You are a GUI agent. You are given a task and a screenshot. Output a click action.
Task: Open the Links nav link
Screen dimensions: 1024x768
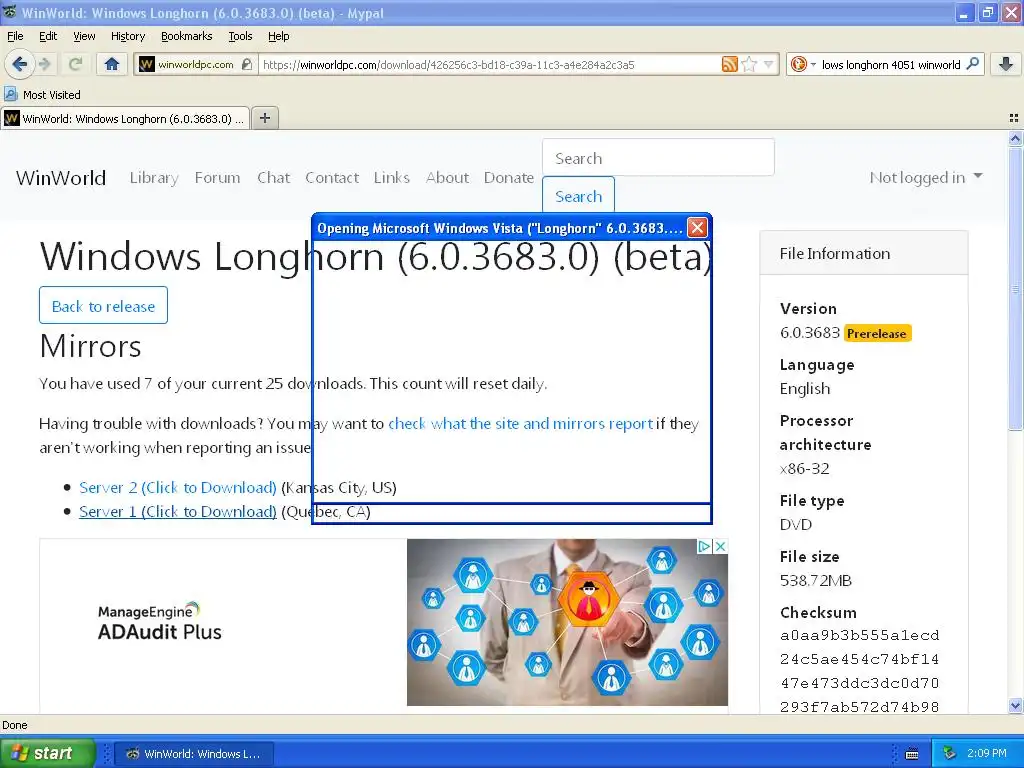tap(392, 178)
